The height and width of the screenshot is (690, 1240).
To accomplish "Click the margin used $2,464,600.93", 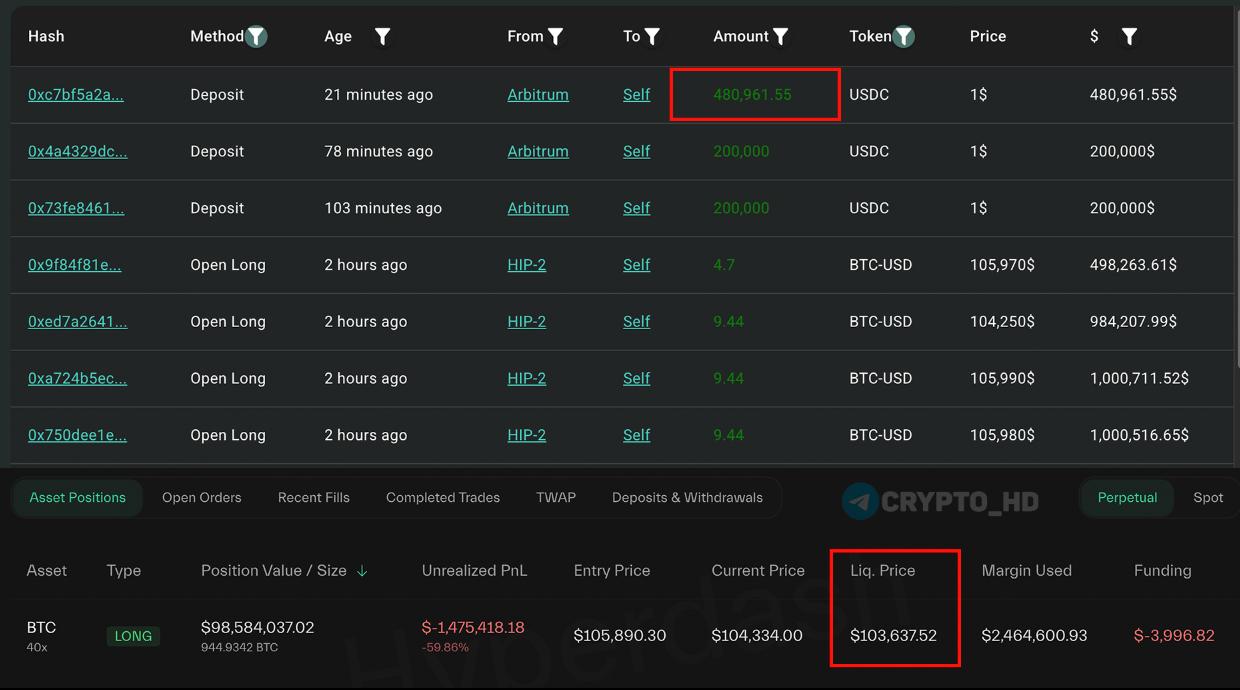I will (1034, 636).
